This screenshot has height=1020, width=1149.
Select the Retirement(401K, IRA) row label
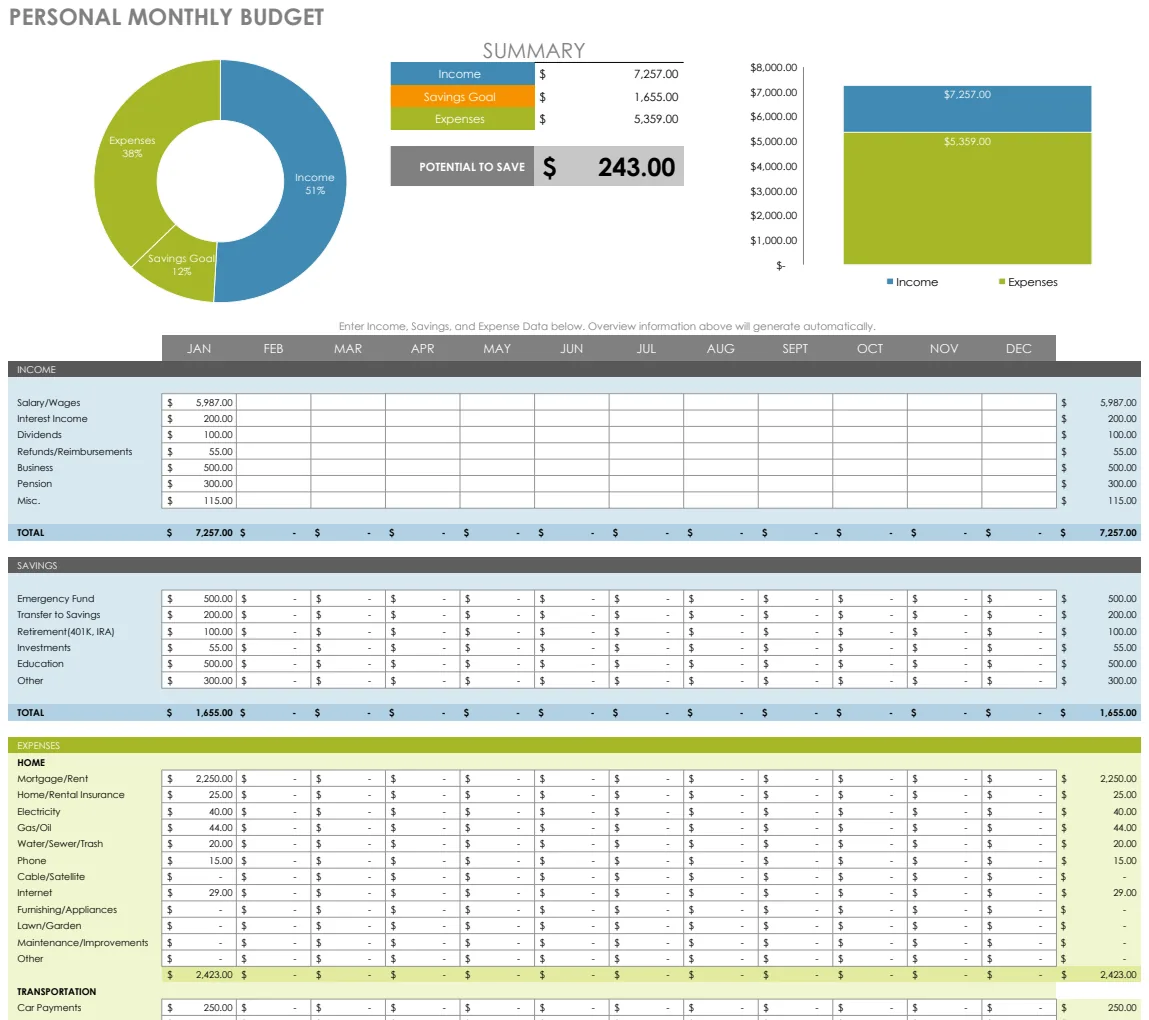point(65,632)
